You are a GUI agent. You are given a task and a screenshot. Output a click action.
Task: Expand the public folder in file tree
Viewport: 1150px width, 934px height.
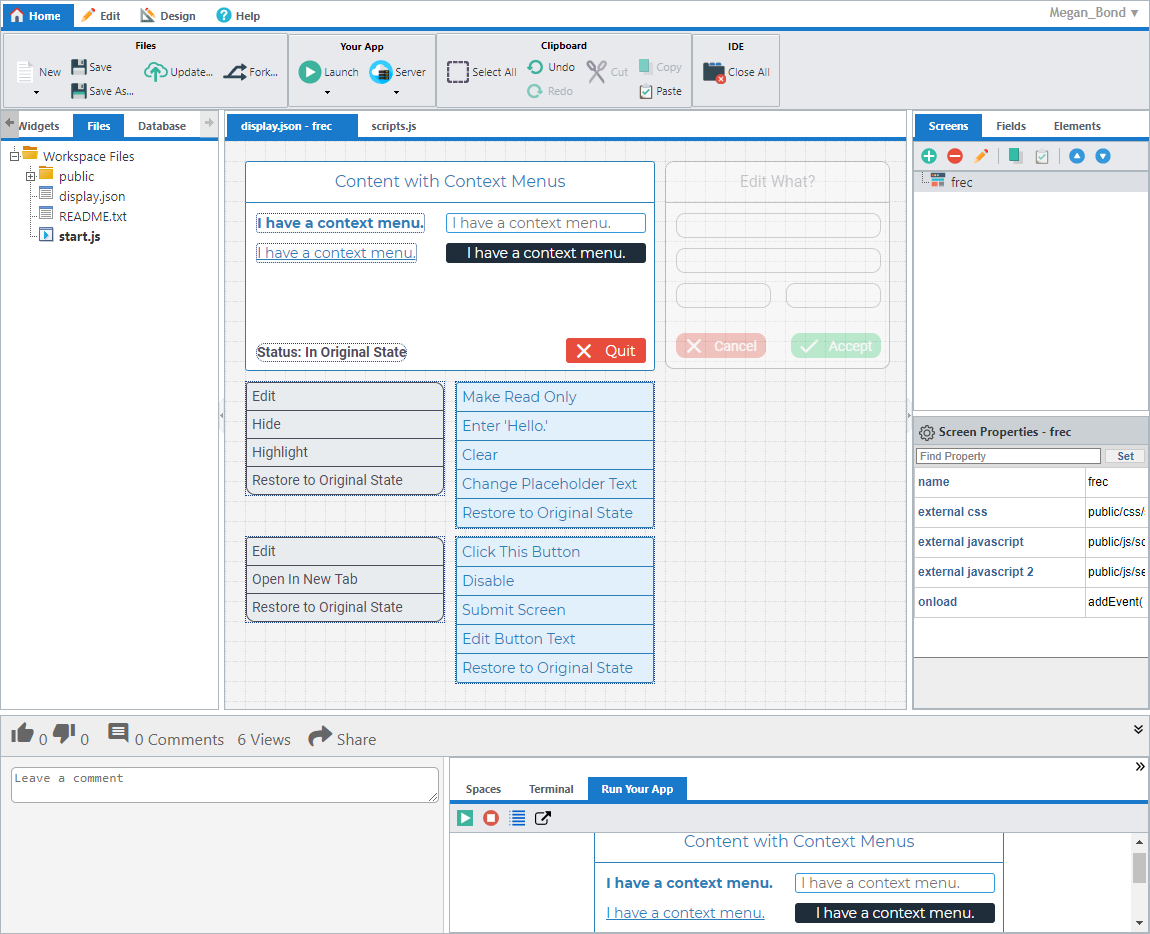coord(31,176)
